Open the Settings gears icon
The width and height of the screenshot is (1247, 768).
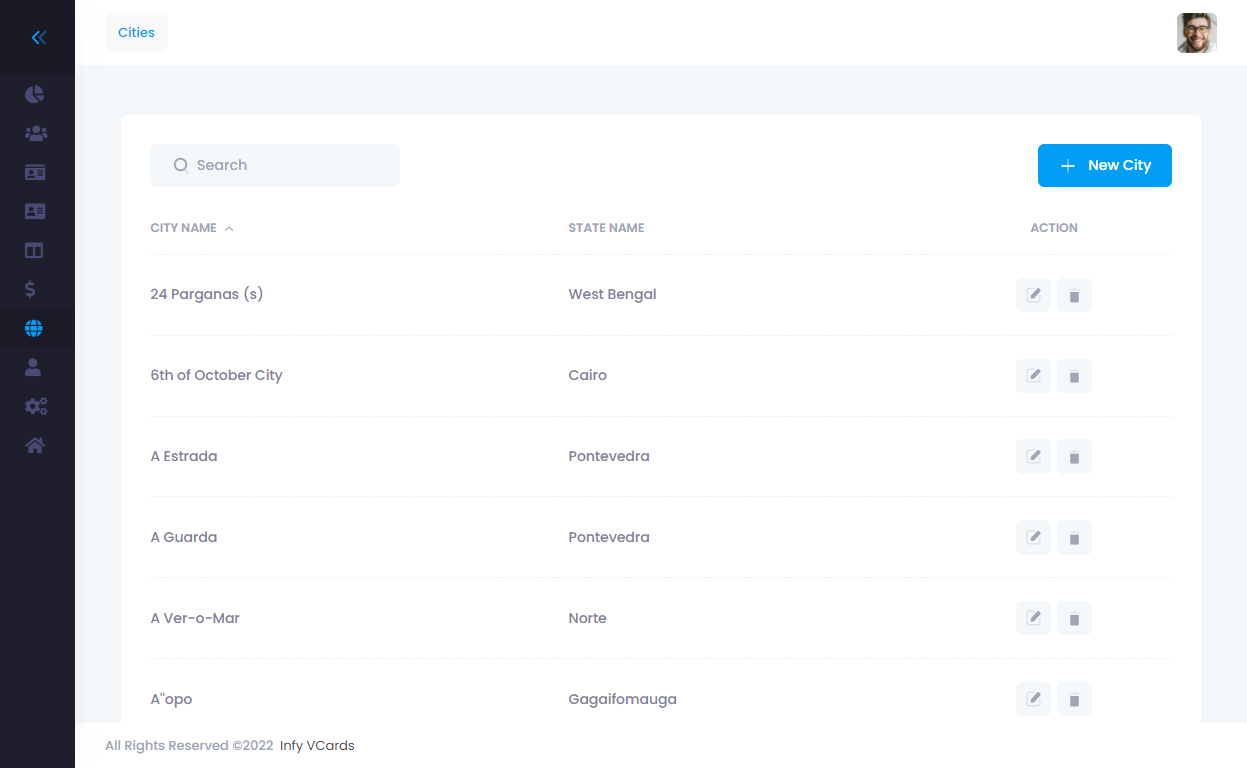[35, 406]
